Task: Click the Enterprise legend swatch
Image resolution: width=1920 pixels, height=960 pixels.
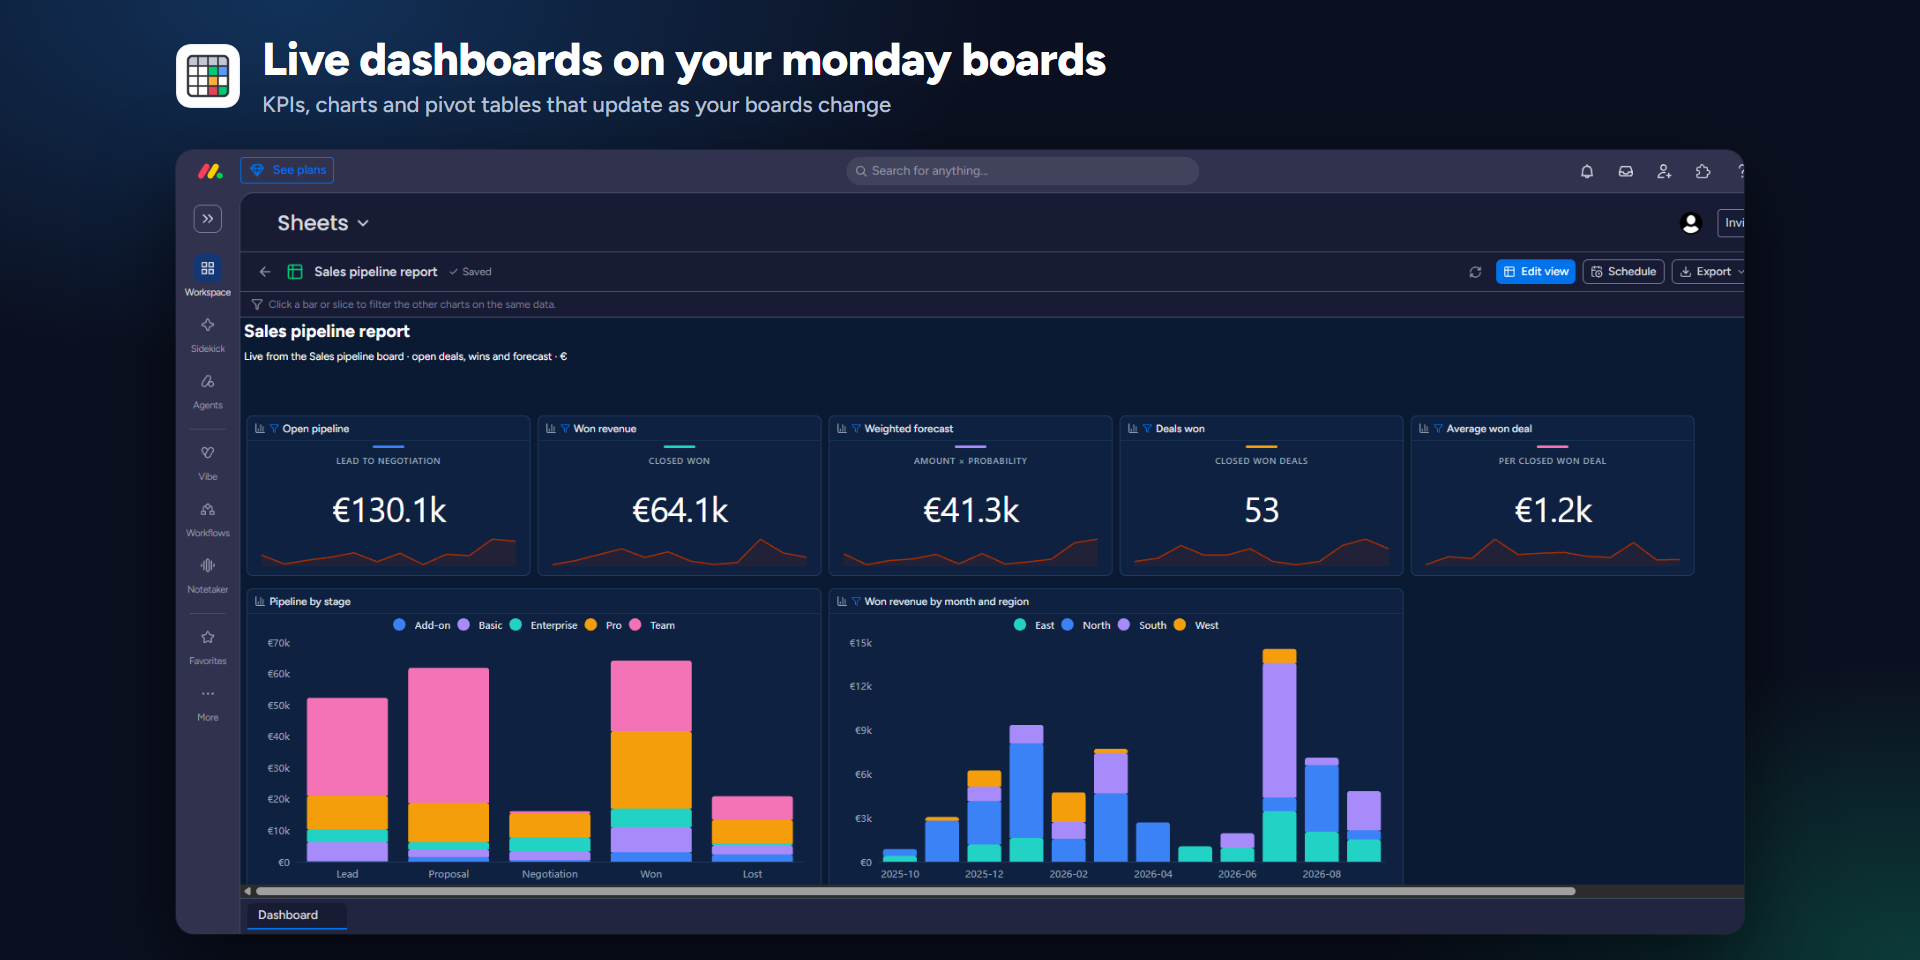Action: [516, 625]
